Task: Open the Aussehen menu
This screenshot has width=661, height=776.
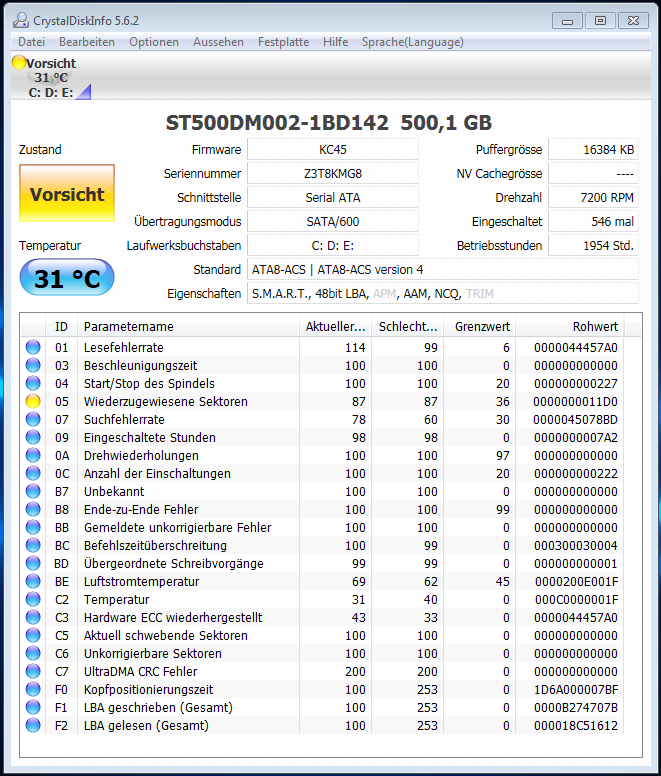Action: tap(218, 42)
